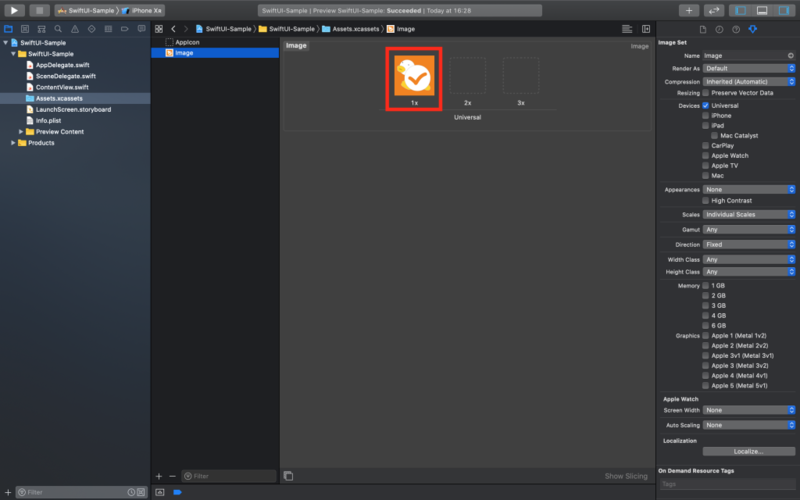This screenshot has width=800, height=500.
Task: Enable the iPad device checkbox
Action: [706, 126]
